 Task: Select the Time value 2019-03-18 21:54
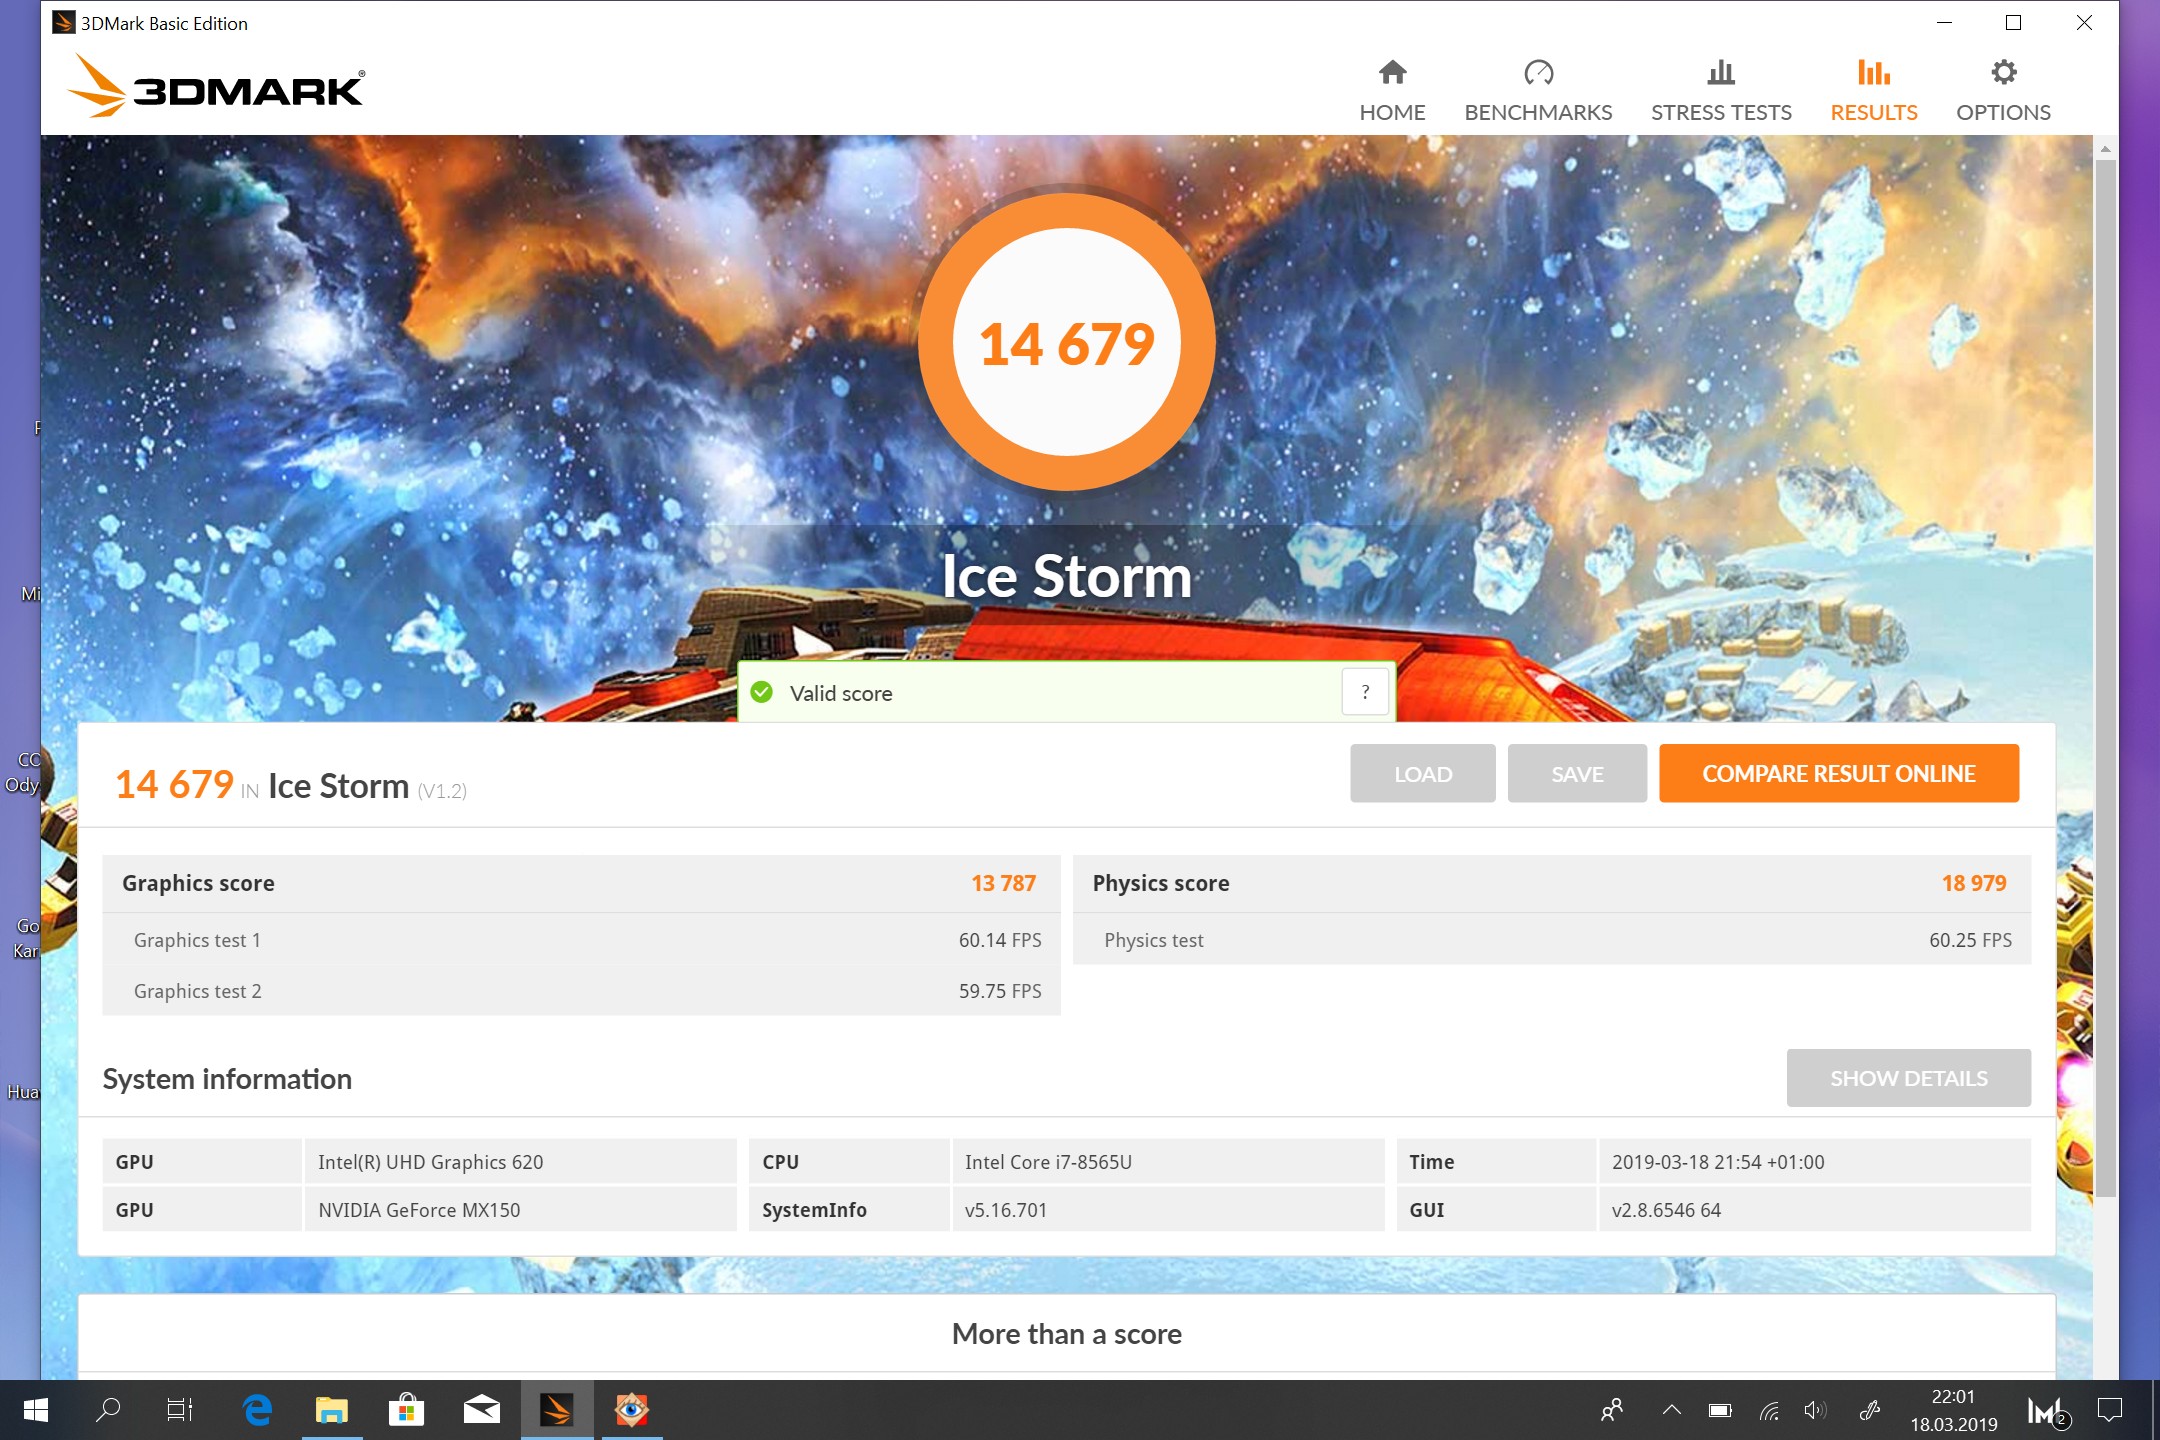point(1717,1162)
